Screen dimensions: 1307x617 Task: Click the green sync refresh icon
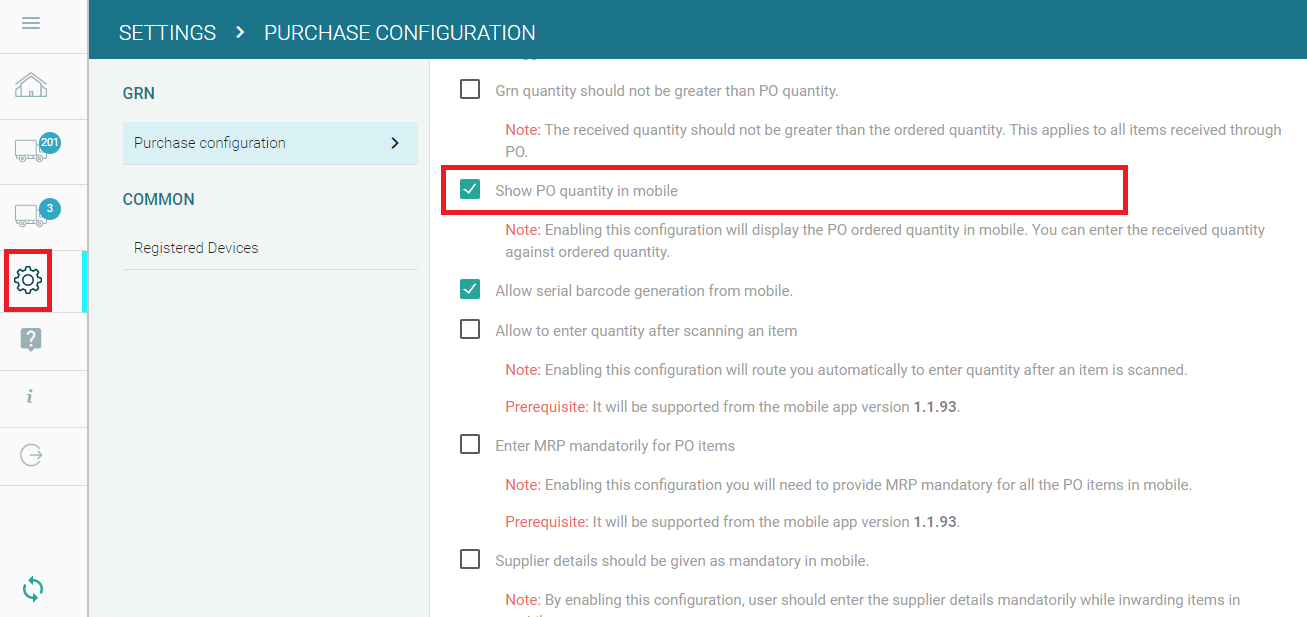tap(33, 589)
